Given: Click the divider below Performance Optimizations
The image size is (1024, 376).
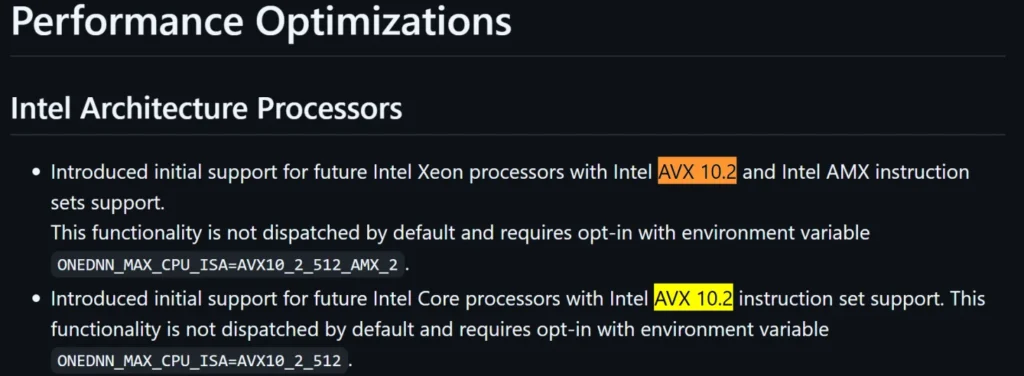Looking at the screenshot, I should tap(507, 56).
